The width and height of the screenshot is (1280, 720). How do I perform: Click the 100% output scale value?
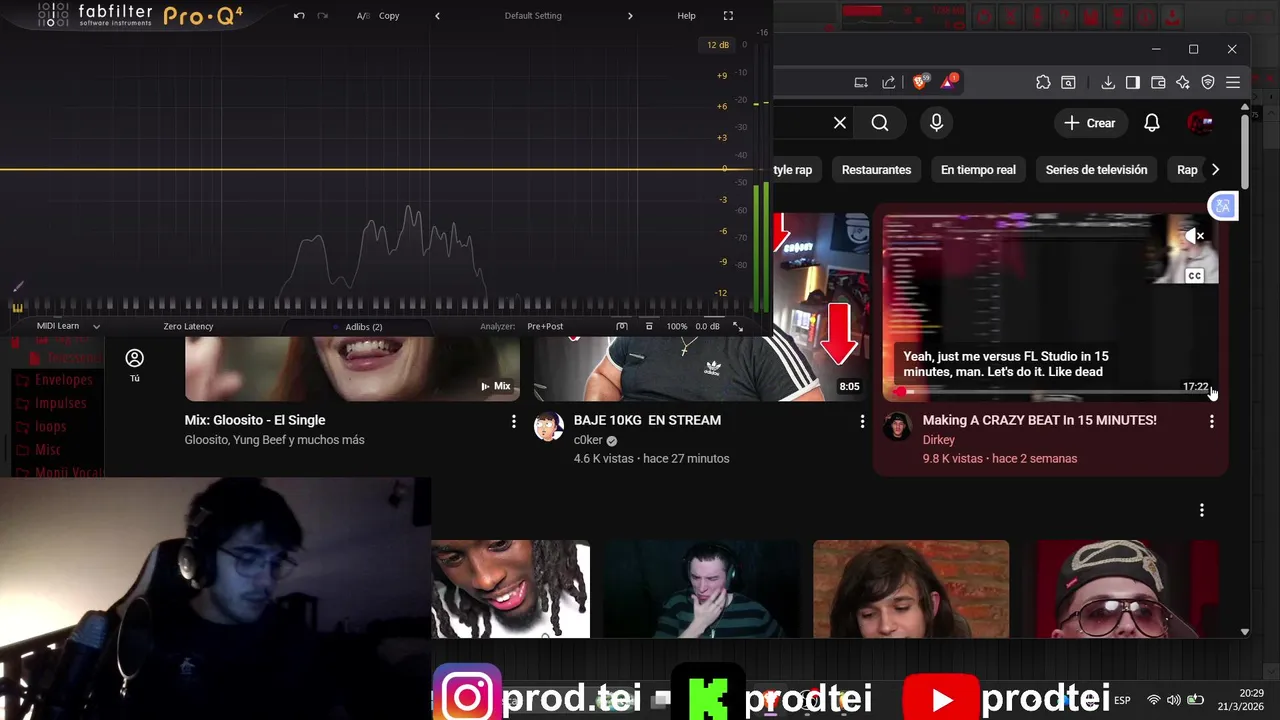pos(677,326)
